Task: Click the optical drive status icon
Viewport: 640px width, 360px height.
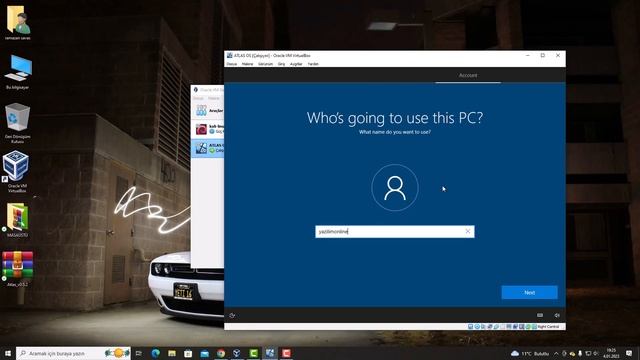Action: pos(477,327)
